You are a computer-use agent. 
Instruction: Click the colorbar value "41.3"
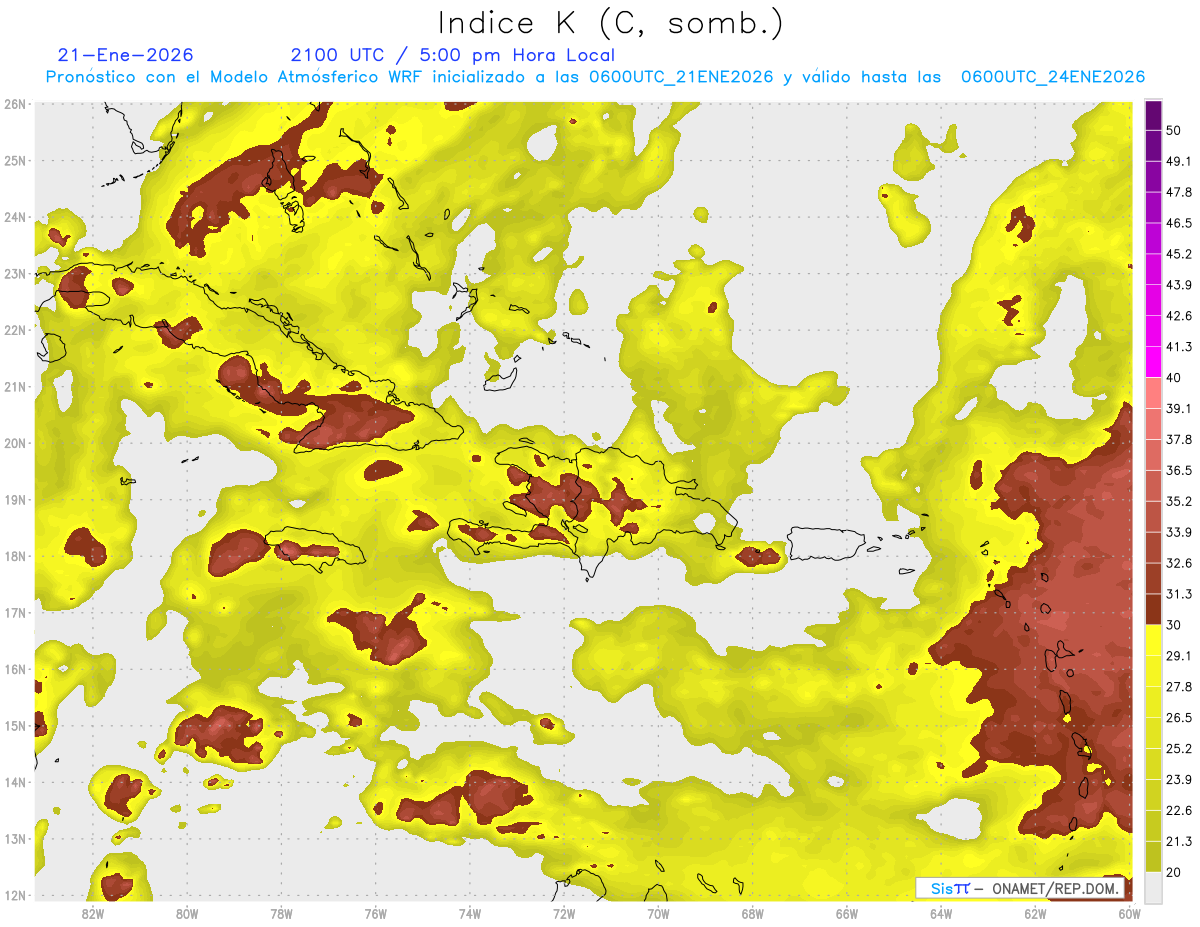pyautogui.click(x=1178, y=347)
